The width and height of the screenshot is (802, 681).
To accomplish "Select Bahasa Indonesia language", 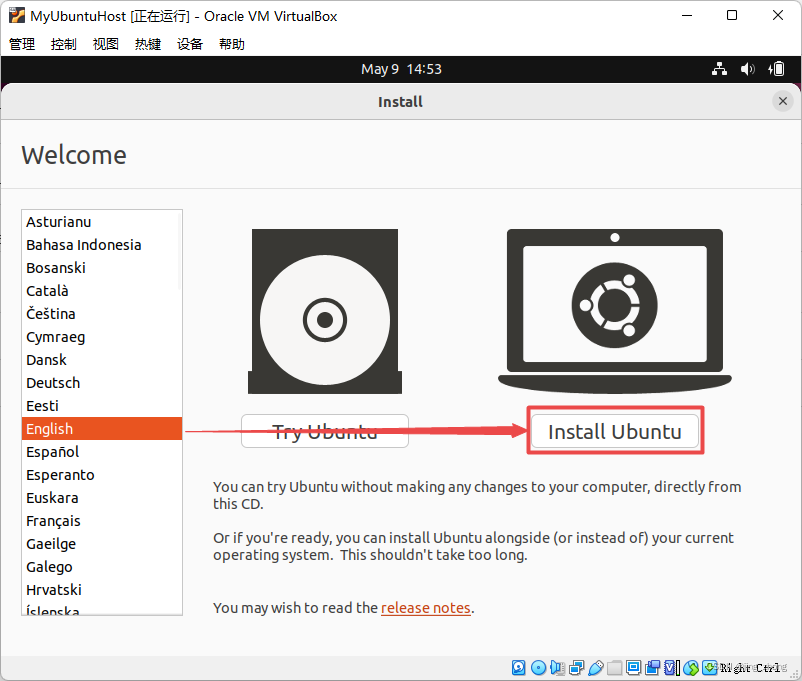I will (102, 245).
